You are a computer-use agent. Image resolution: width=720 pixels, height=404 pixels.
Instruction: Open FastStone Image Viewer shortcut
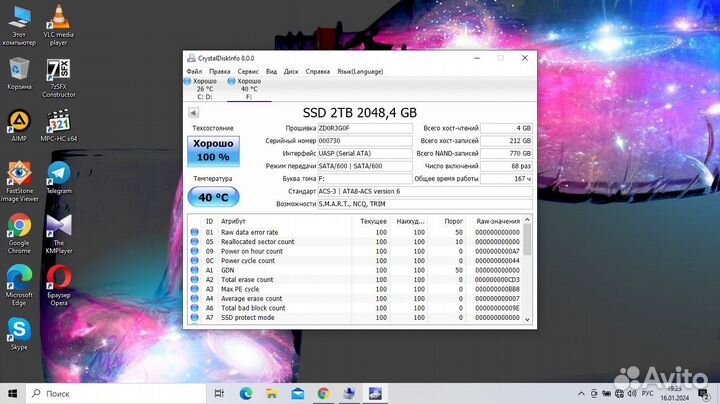click(19, 181)
